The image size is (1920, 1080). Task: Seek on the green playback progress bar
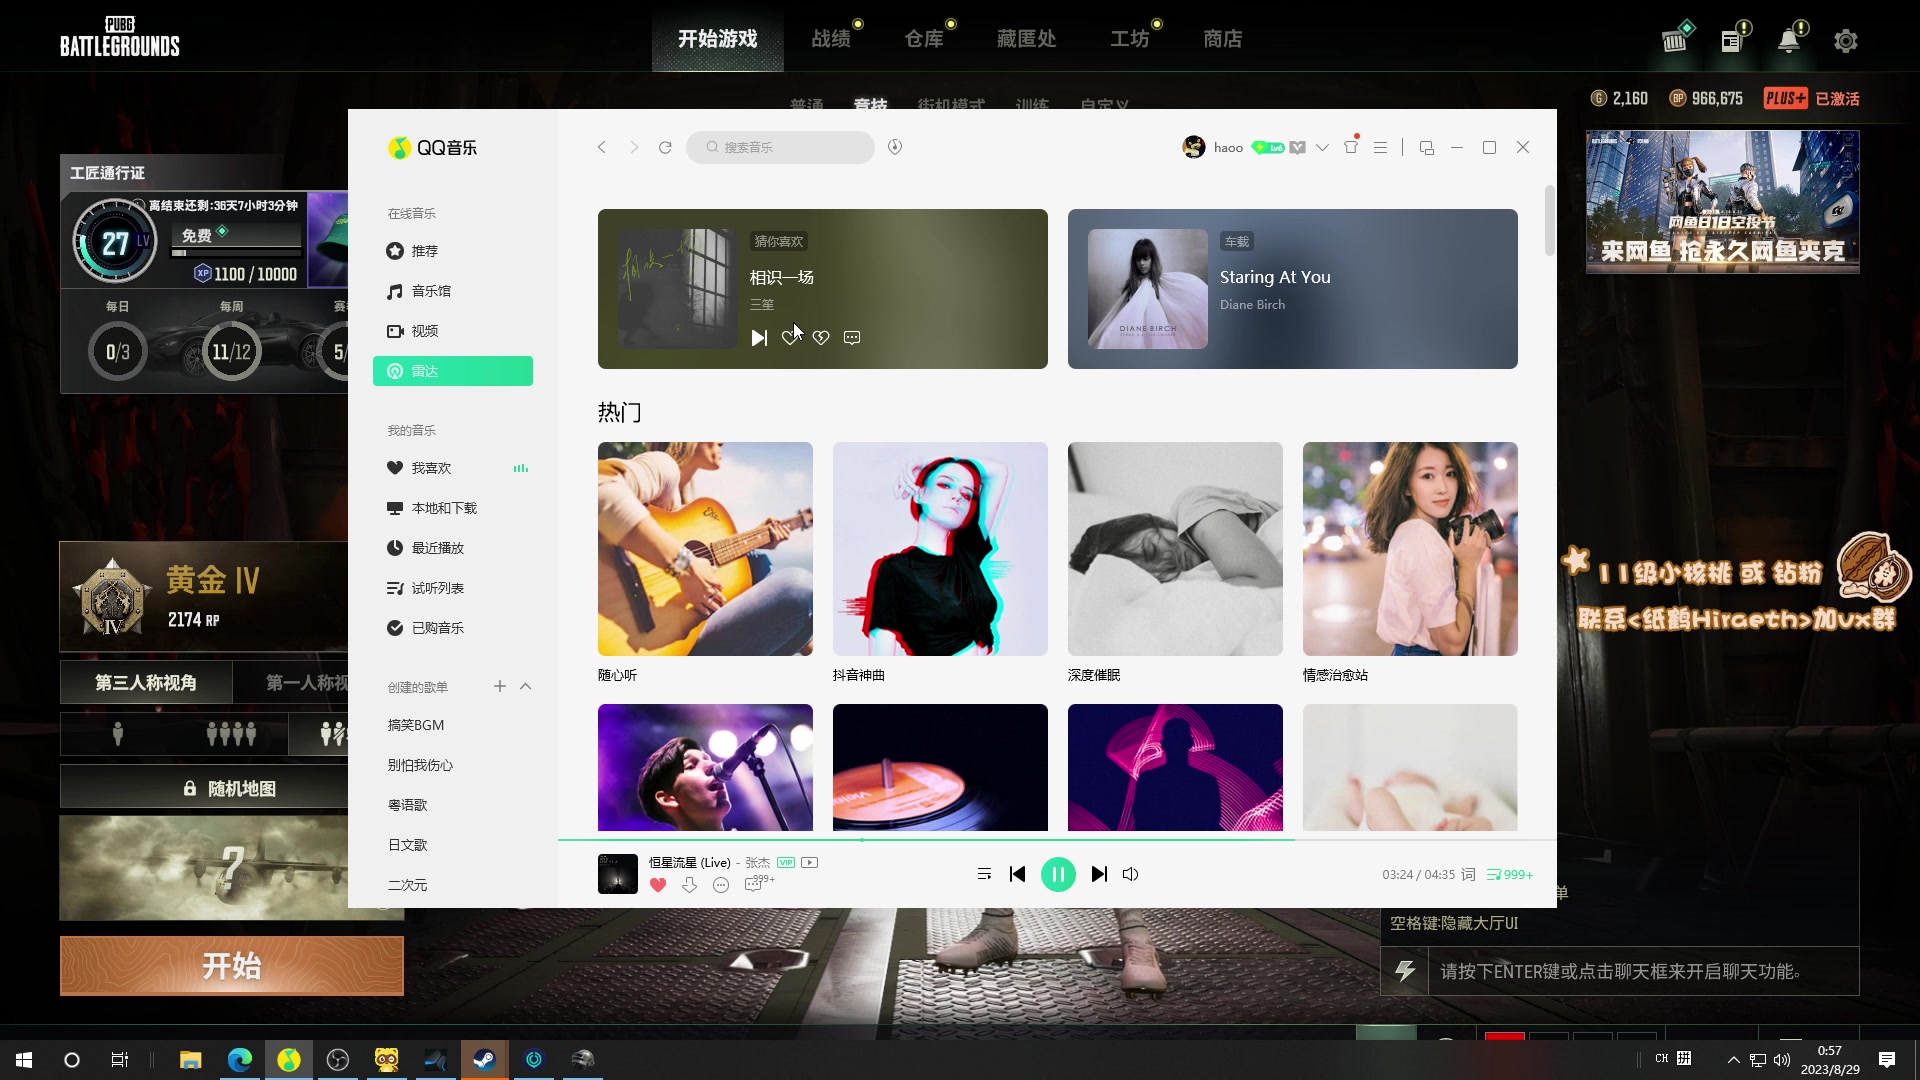pyautogui.click(x=1000, y=840)
